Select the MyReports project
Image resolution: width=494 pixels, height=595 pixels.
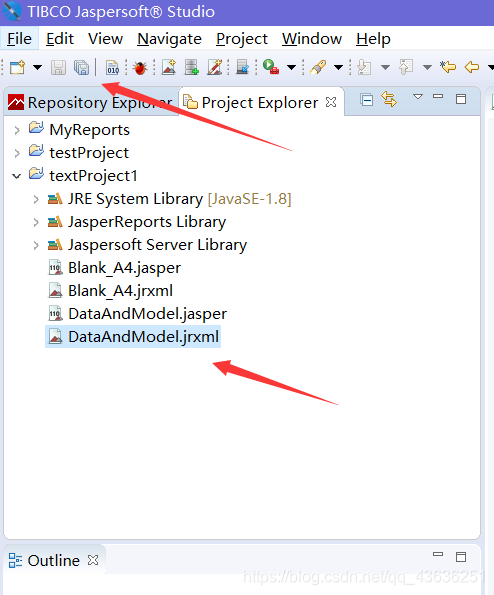click(x=90, y=130)
